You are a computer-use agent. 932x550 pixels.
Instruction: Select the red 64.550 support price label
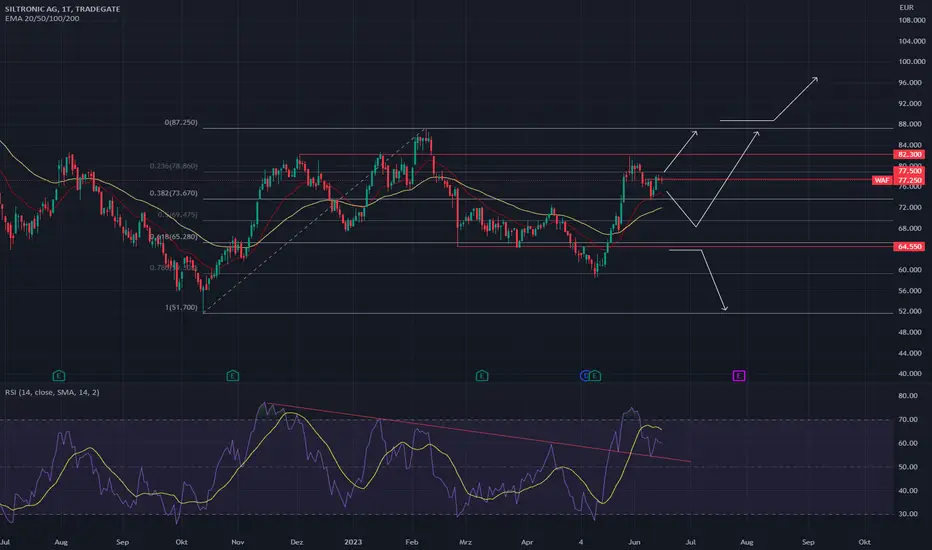point(909,246)
